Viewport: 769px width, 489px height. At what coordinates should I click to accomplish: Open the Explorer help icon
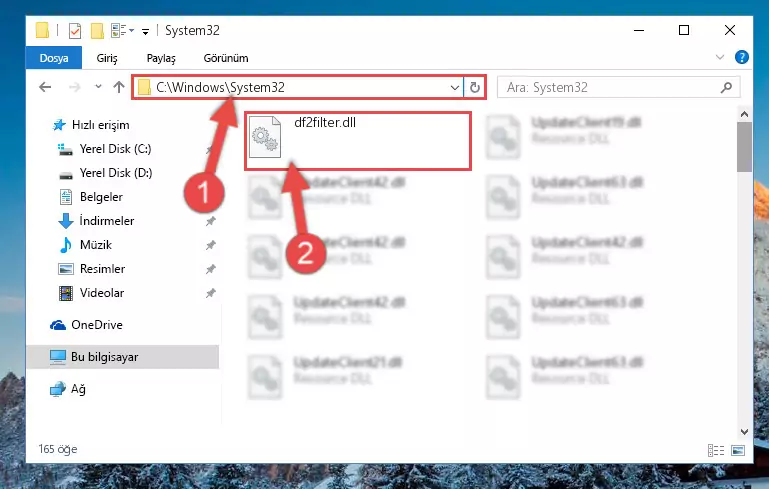pyautogui.click(x=742, y=57)
